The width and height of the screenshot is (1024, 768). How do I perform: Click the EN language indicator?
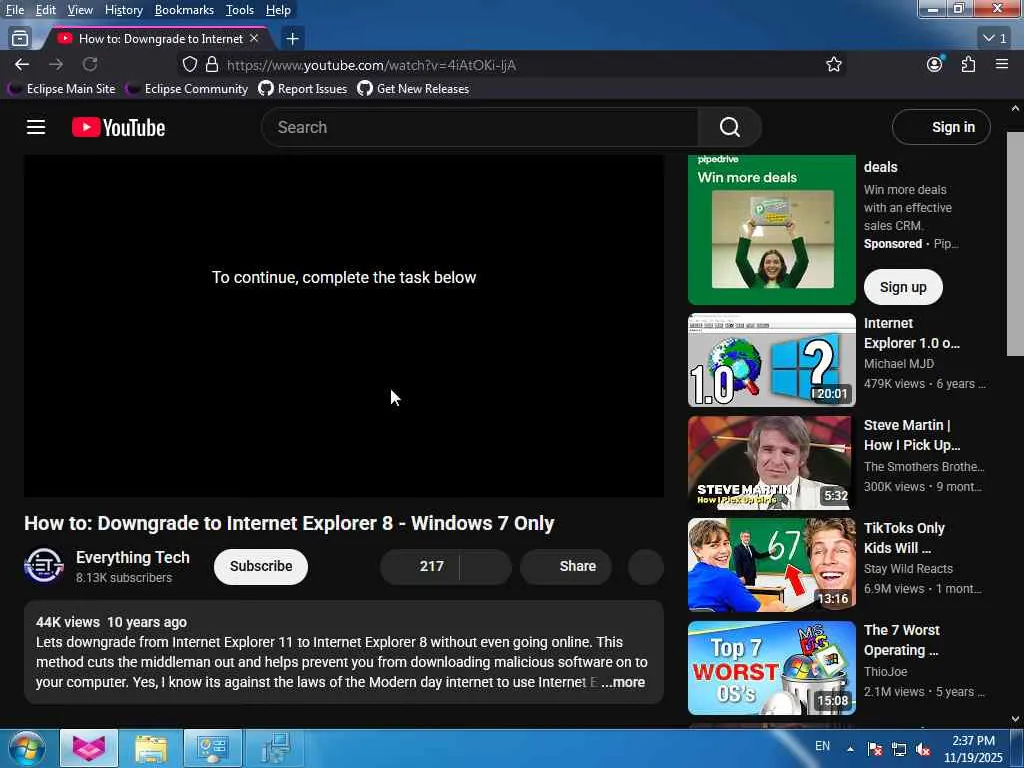click(822, 746)
